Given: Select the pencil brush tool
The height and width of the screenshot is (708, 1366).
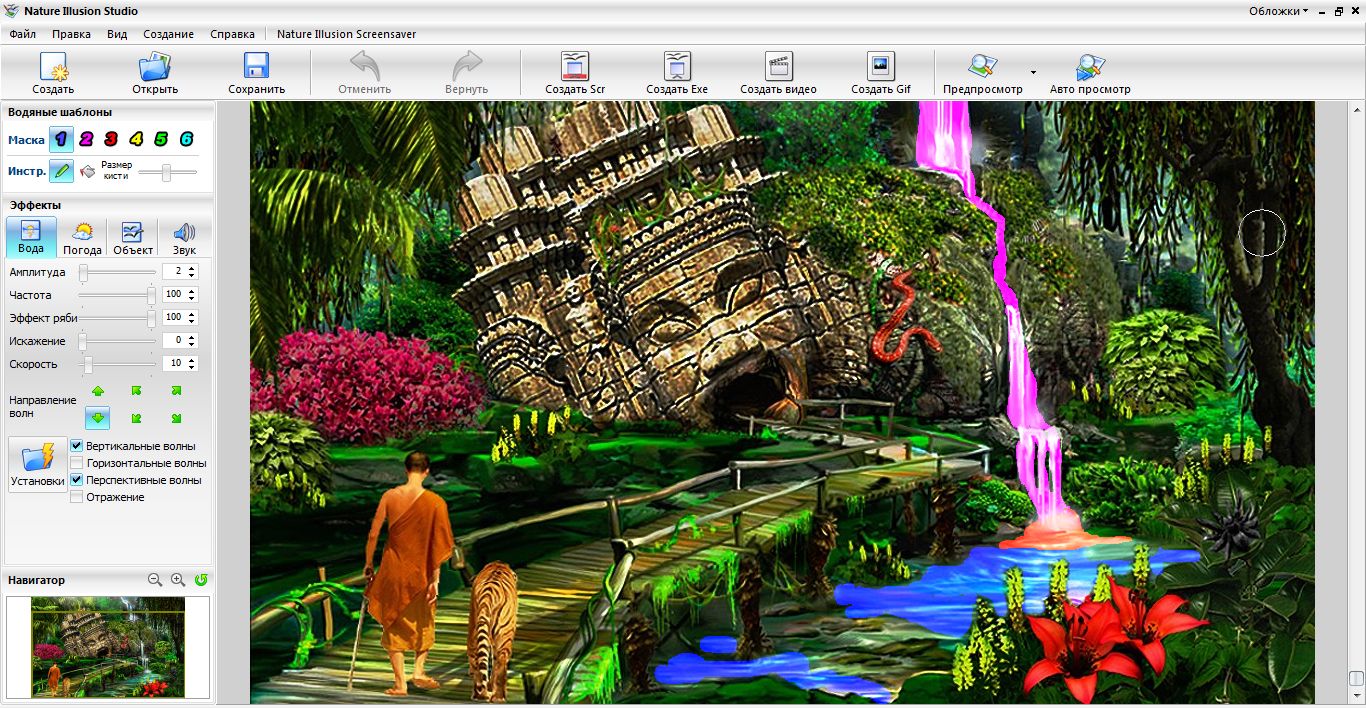Looking at the screenshot, I should point(62,171).
